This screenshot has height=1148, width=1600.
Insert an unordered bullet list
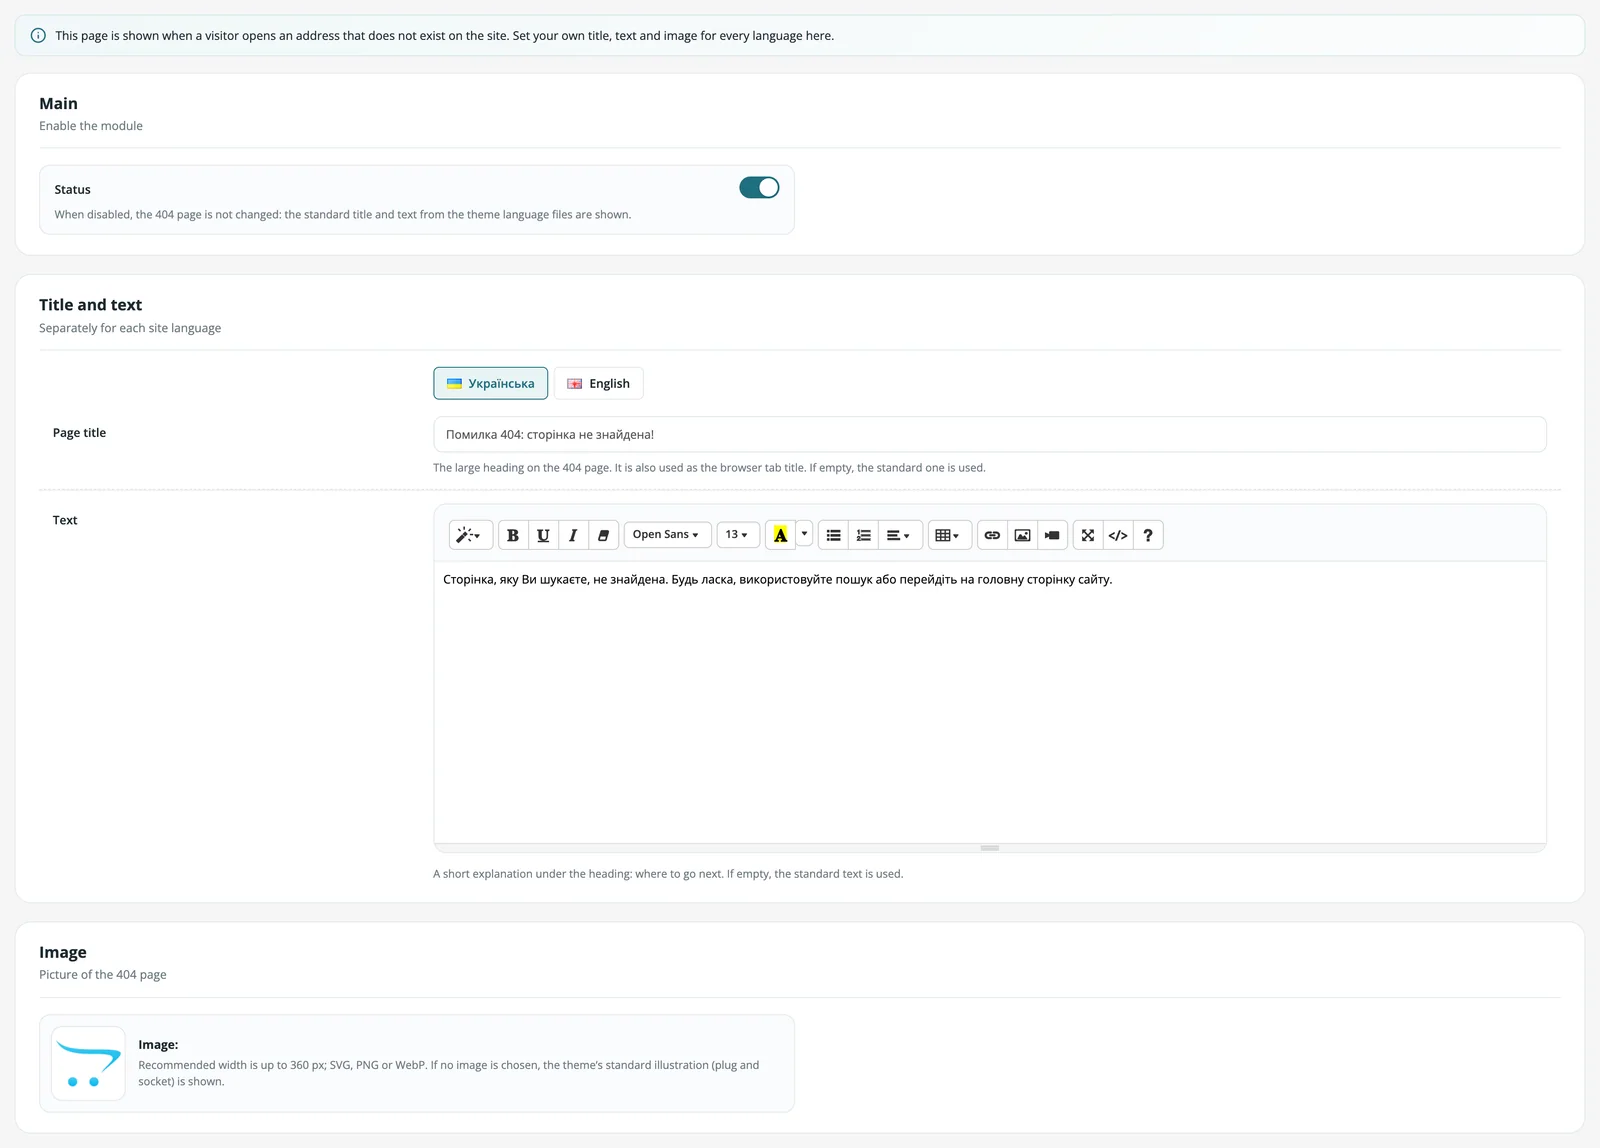(833, 535)
